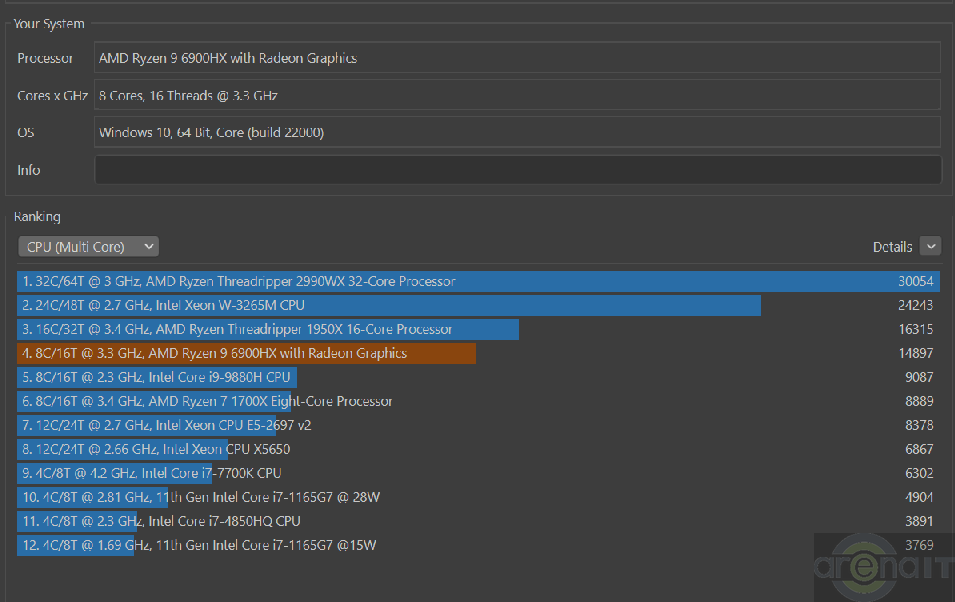Select the i7-1165G7 @15W ranking row

point(199,546)
